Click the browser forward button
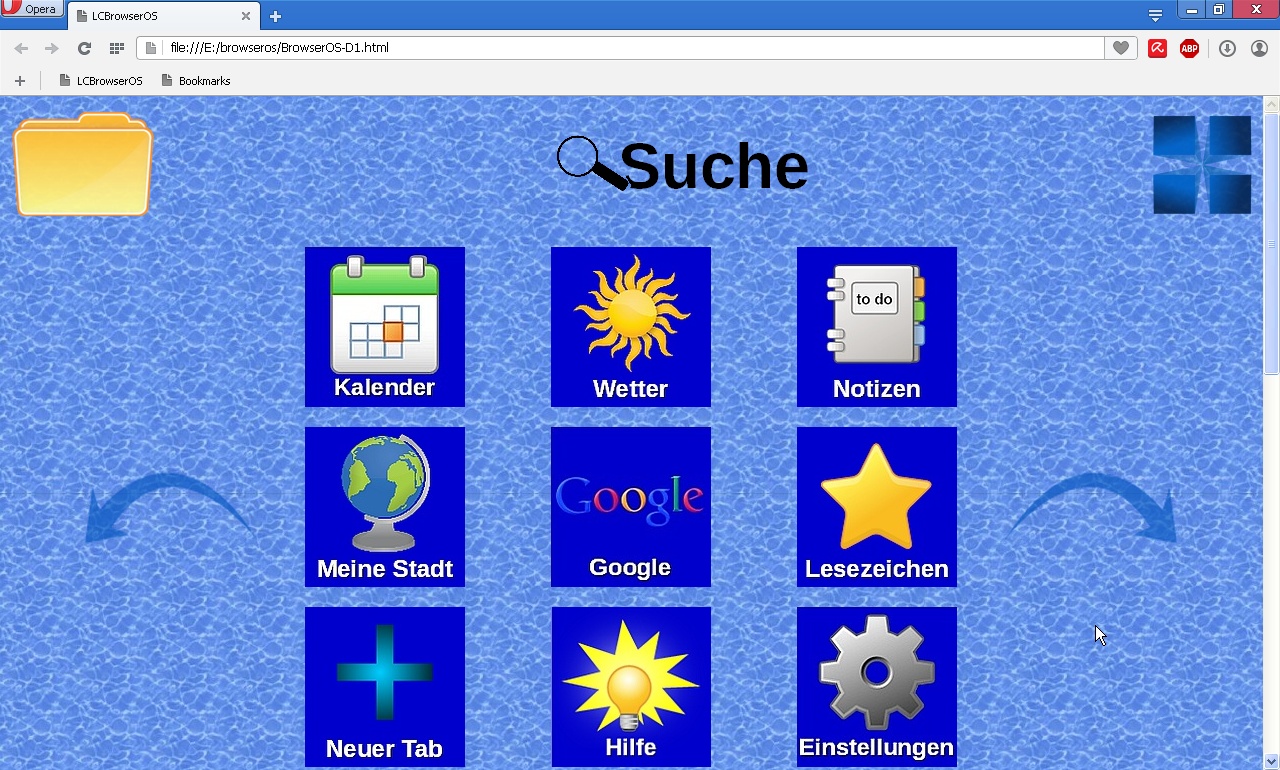This screenshot has height=770, width=1280. pos(52,48)
